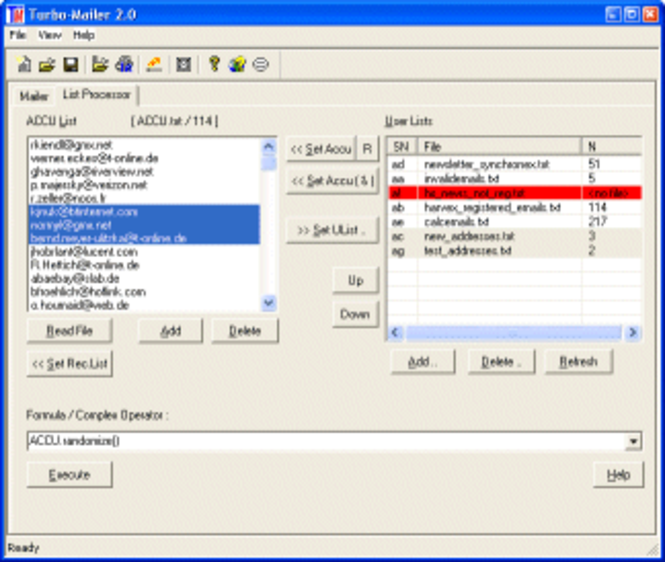
Task: Click into the ACCU.randomize() formula field
Action: pyautogui.click(x=326, y=441)
